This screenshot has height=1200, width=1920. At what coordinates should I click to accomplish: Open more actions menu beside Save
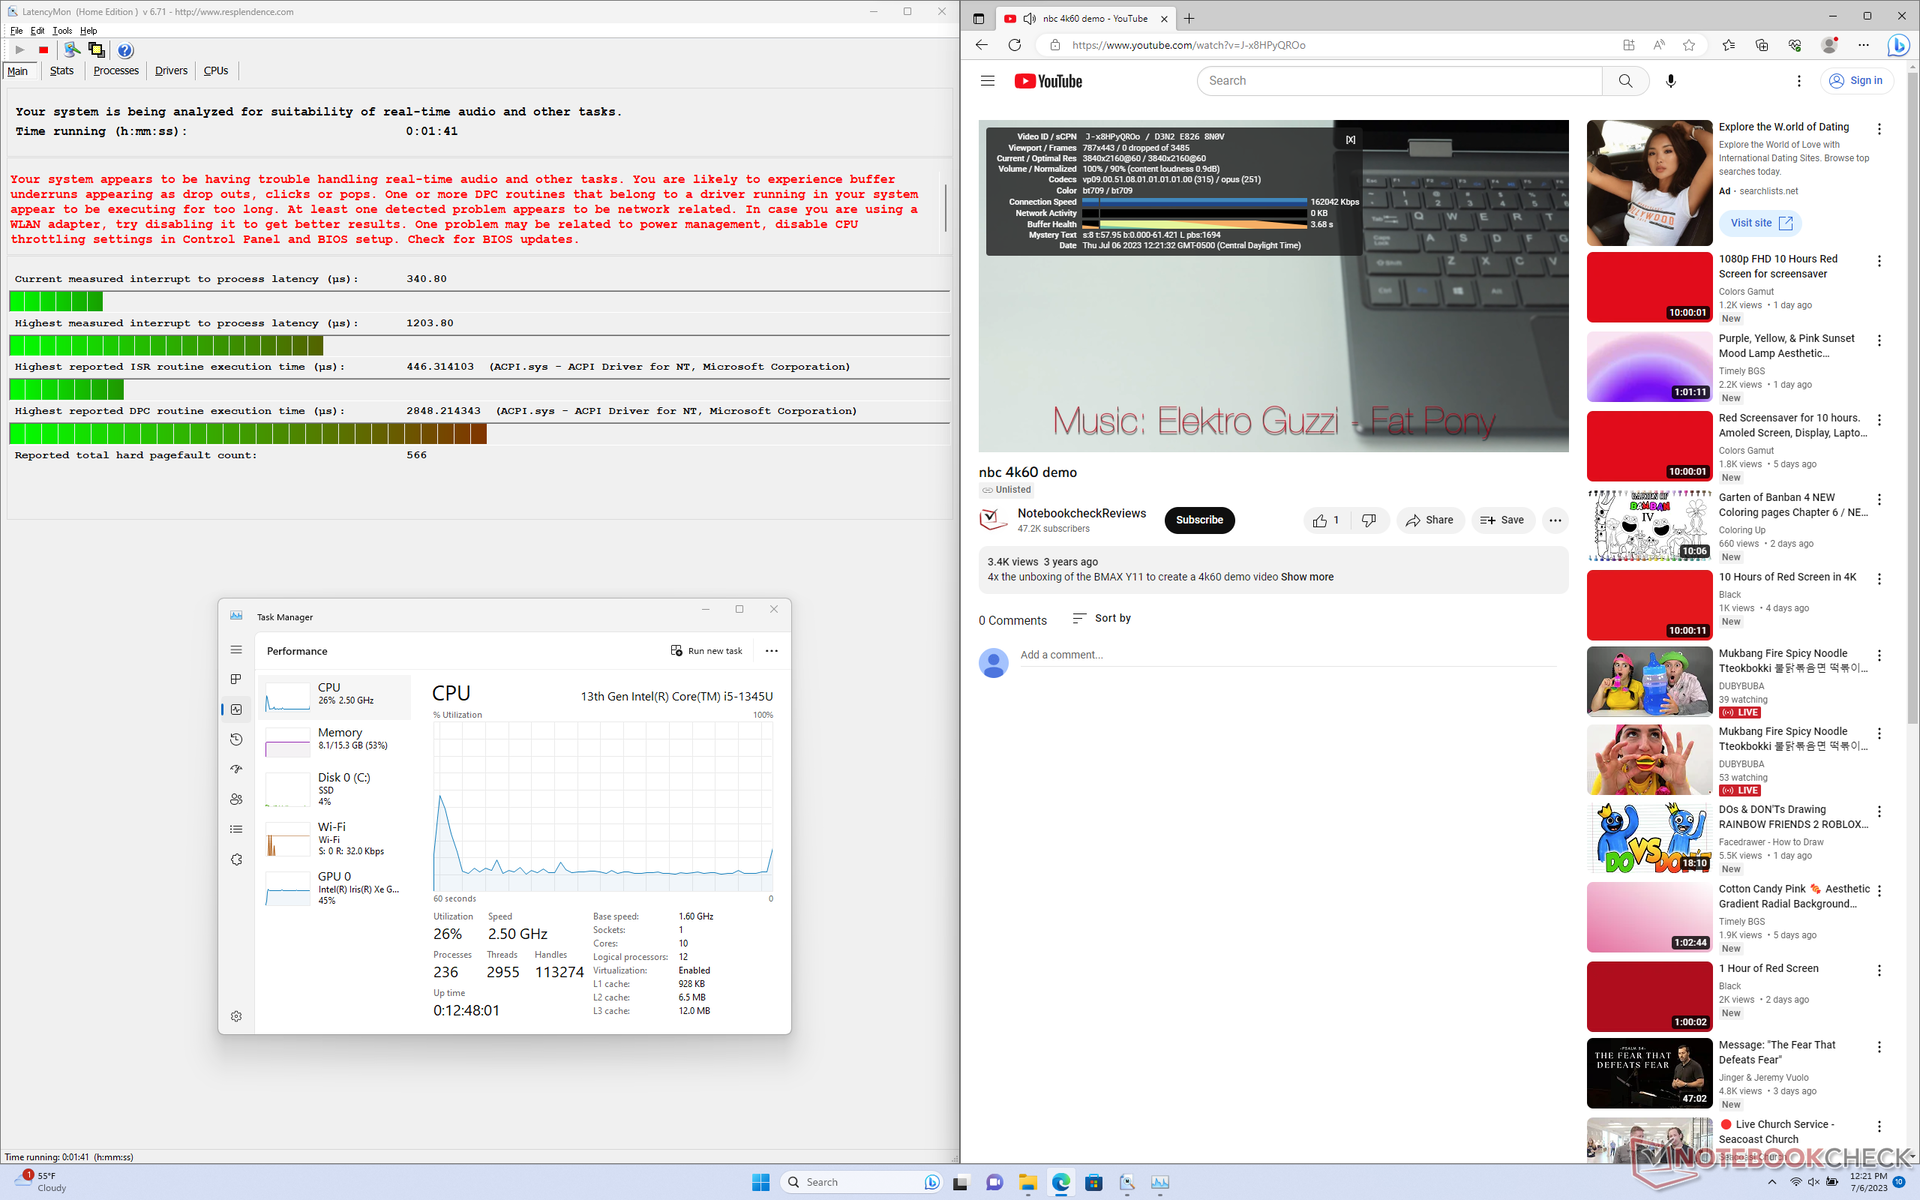point(1554,520)
